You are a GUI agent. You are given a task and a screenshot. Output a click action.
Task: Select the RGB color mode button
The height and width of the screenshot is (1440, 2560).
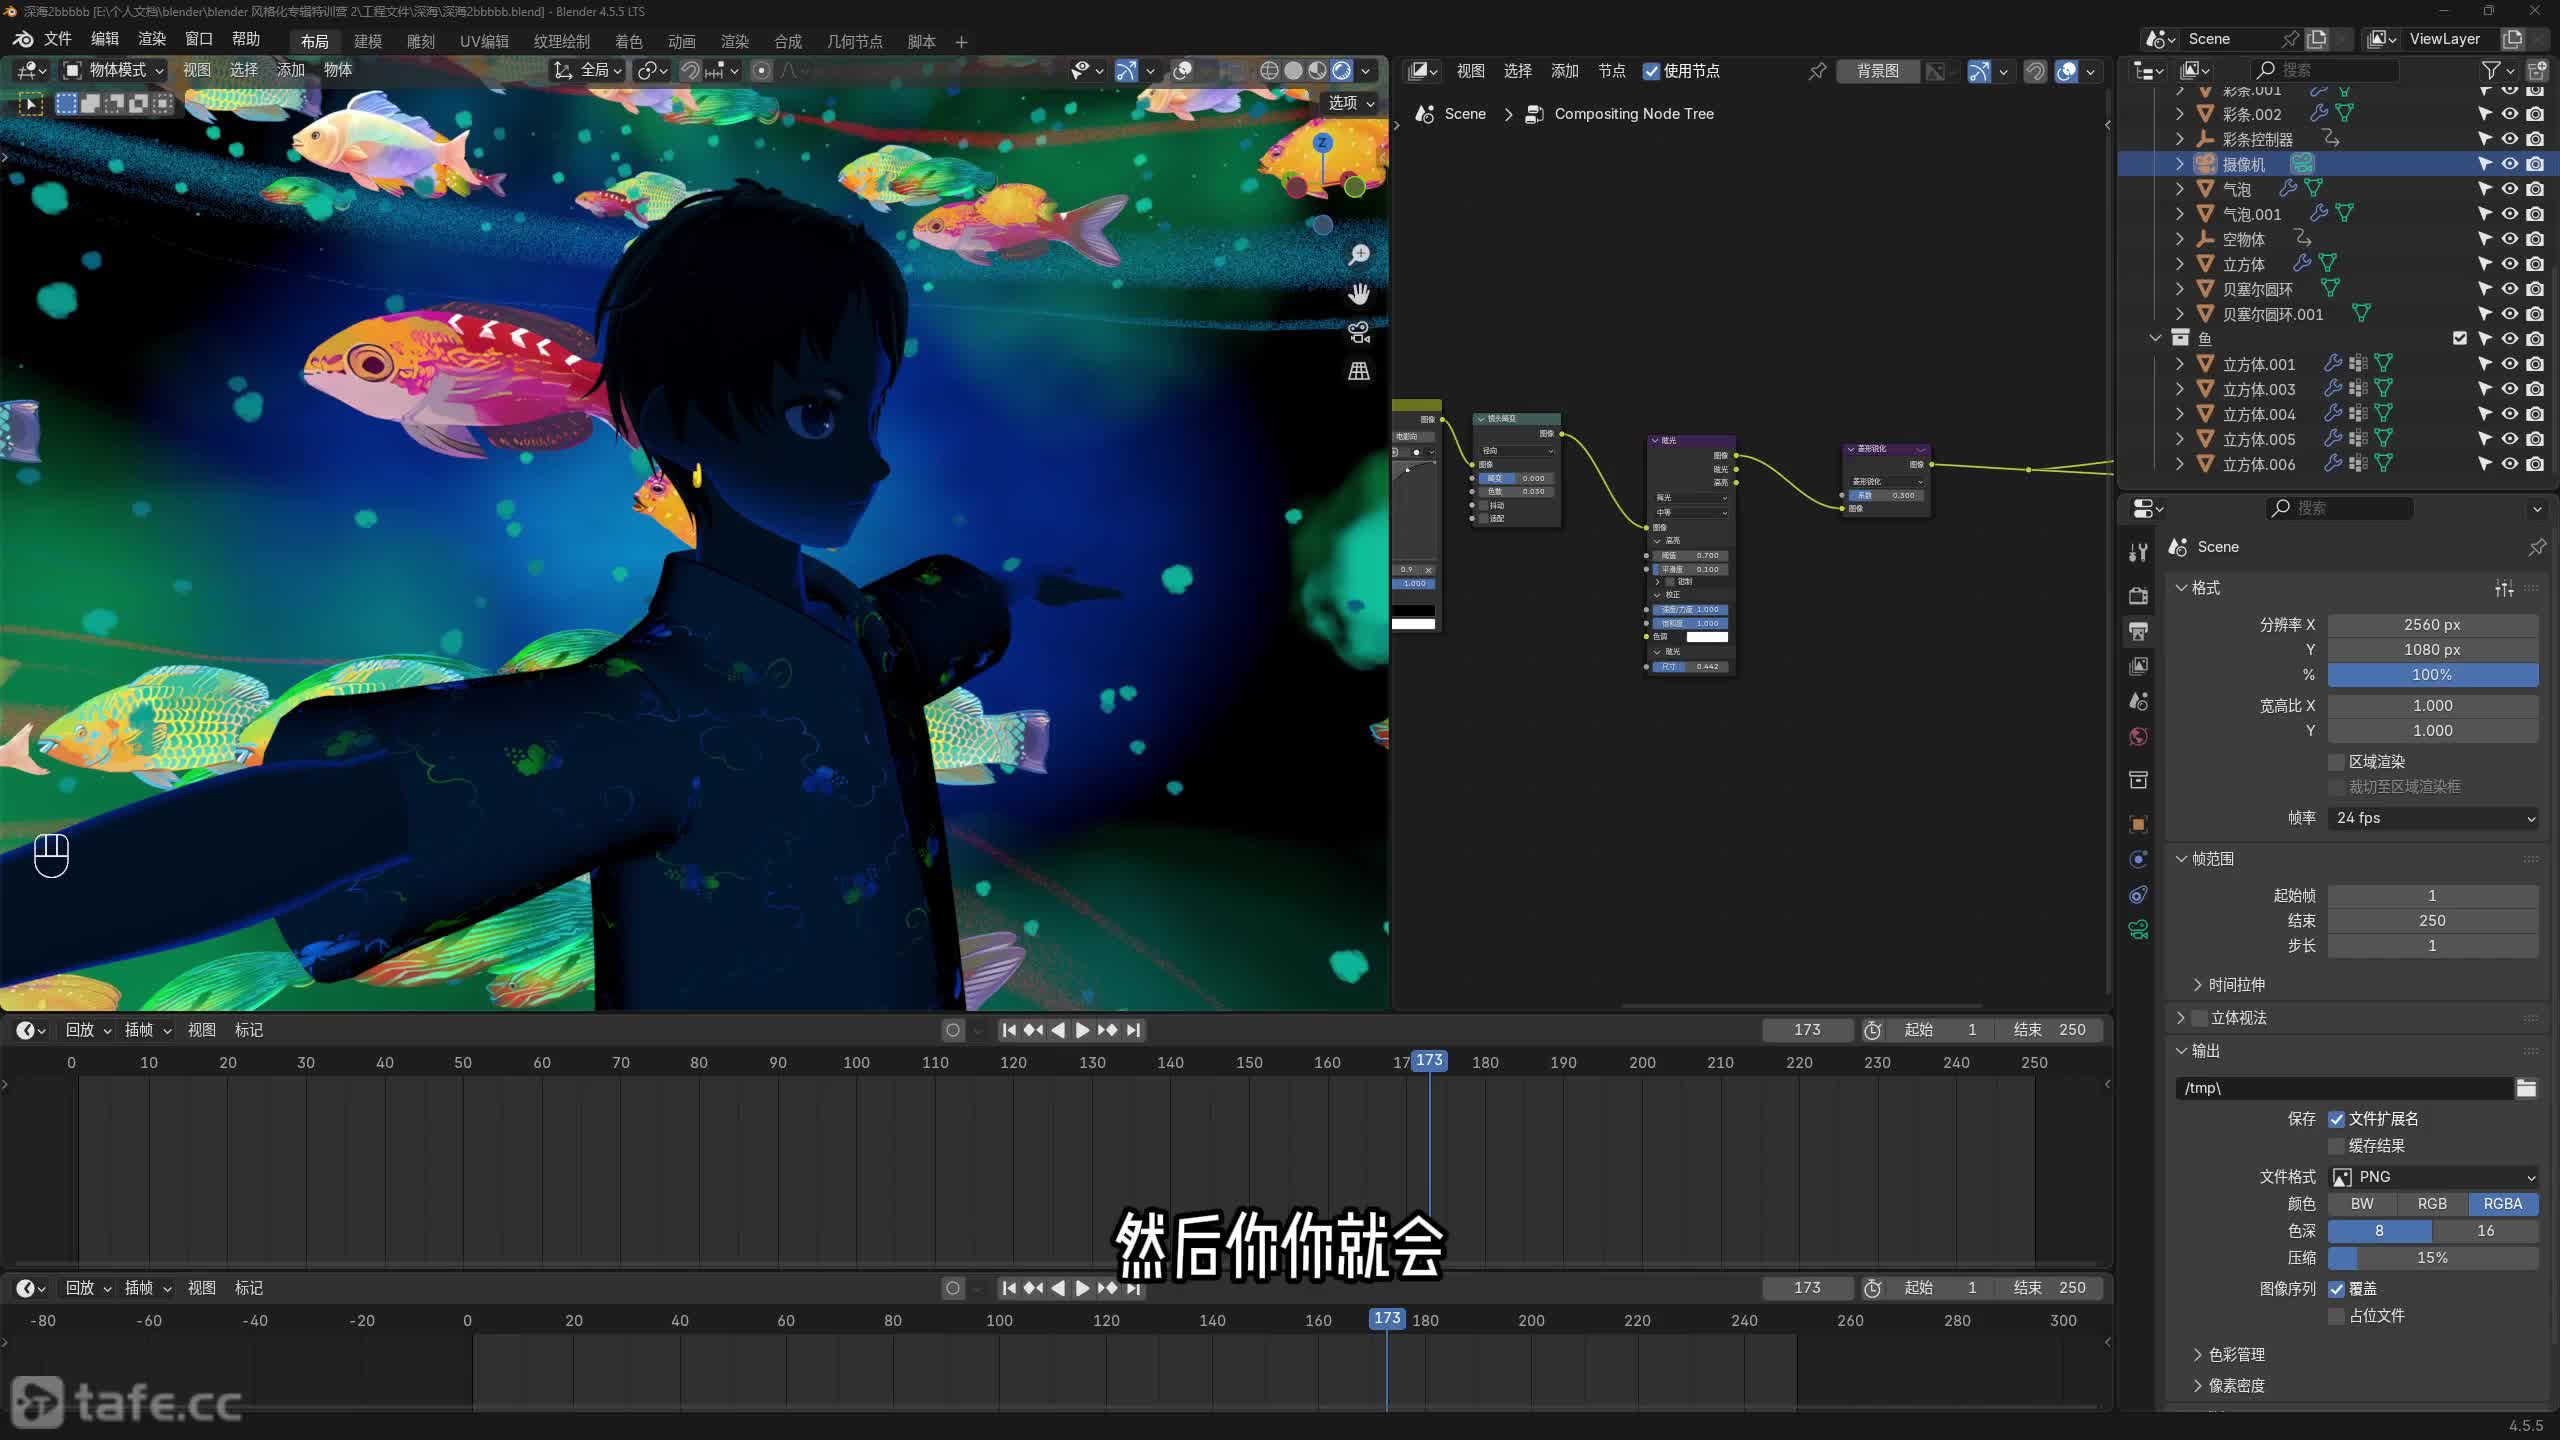2432,1204
